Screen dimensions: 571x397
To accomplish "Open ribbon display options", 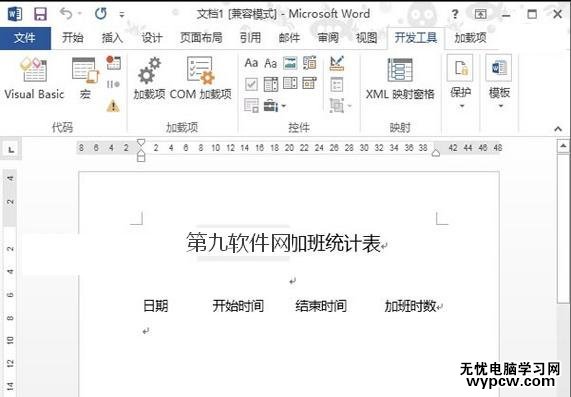I will [x=481, y=14].
